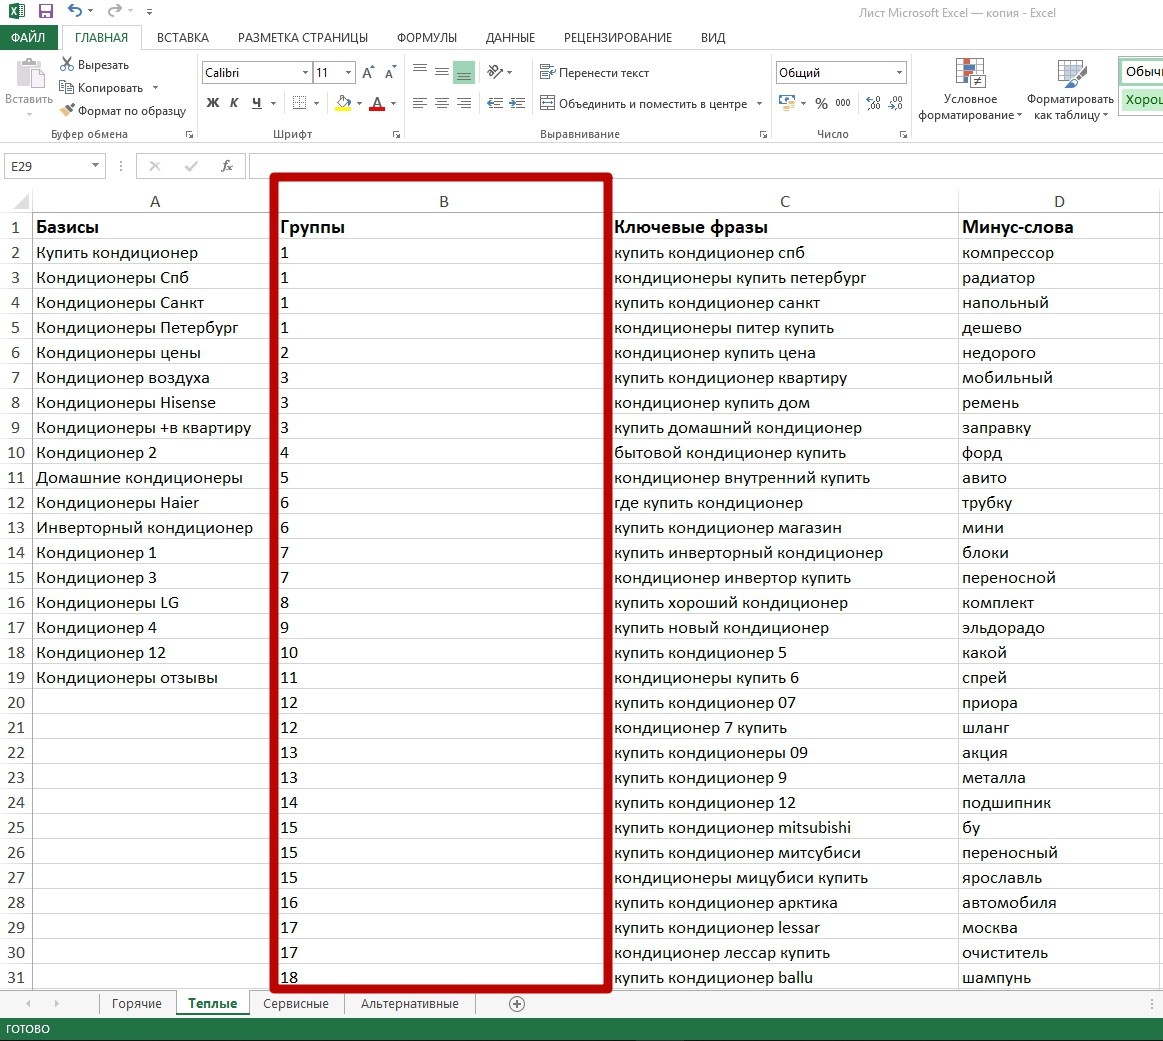
Task: Open the Общий number format dropdown
Action: (900, 72)
